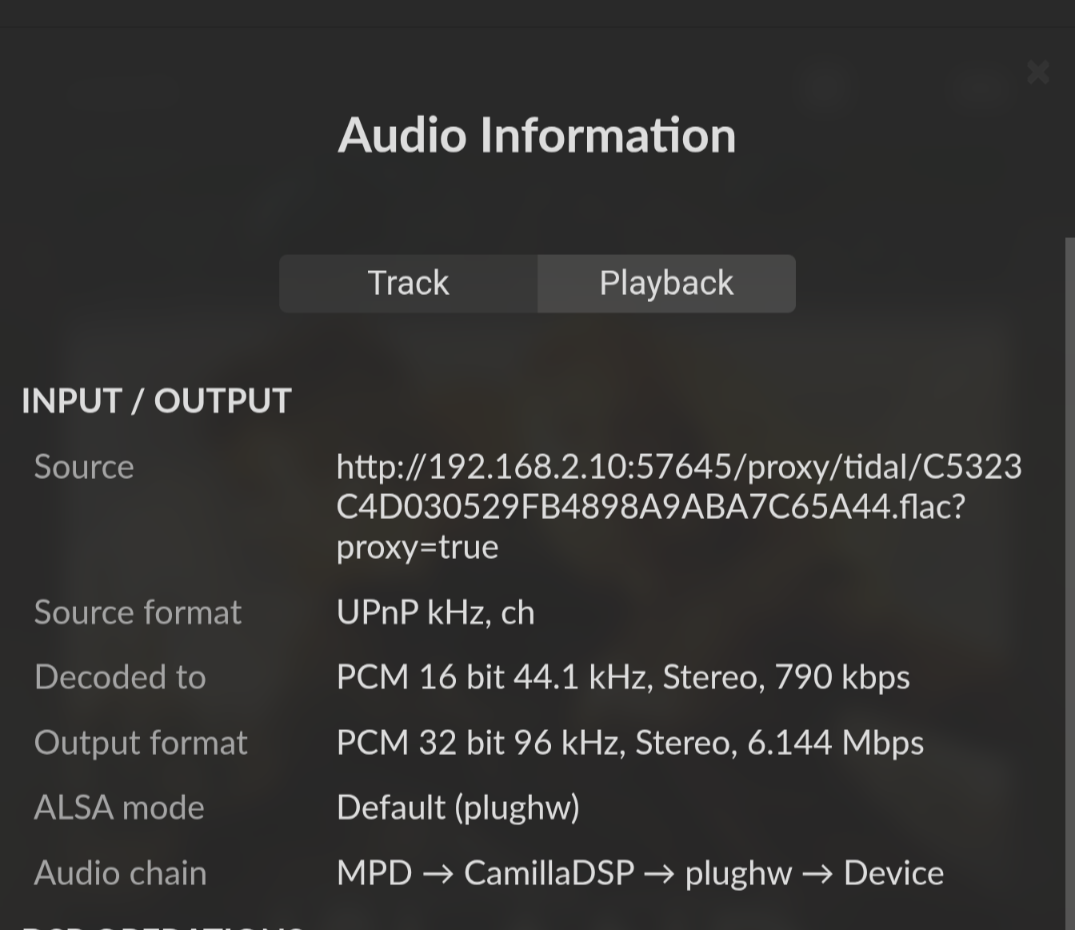The image size is (1075, 930).
Task: Click the Output format label
Action: pos(141,743)
